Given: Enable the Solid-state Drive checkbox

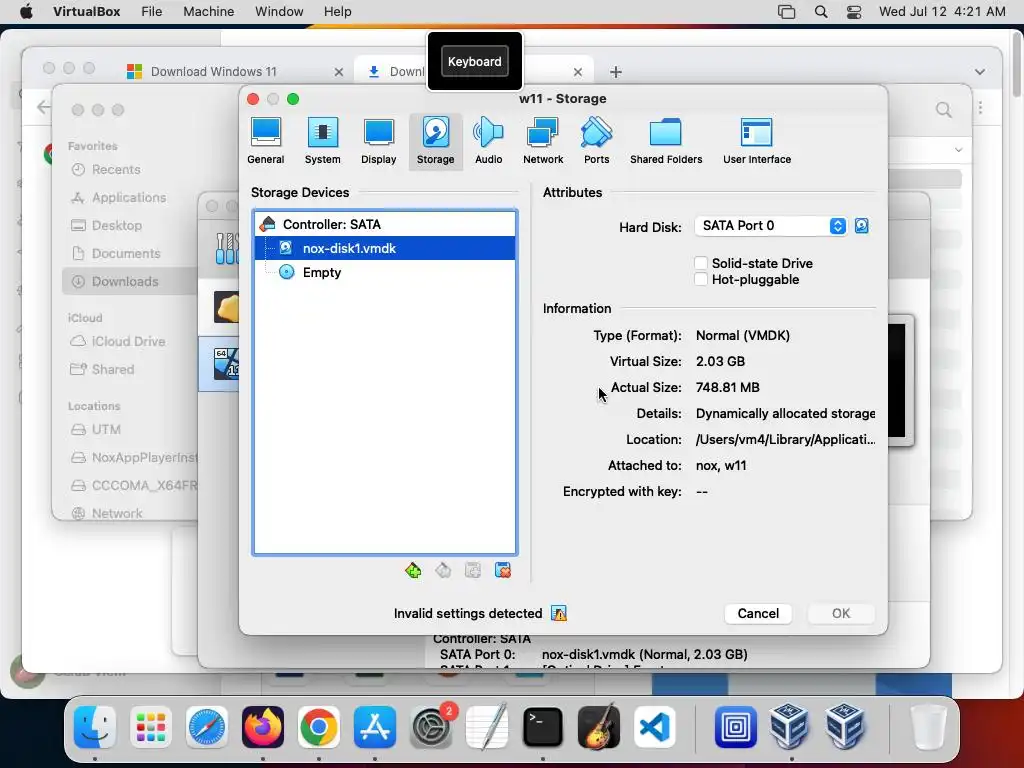Looking at the screenshot, I should pos(701,263).
